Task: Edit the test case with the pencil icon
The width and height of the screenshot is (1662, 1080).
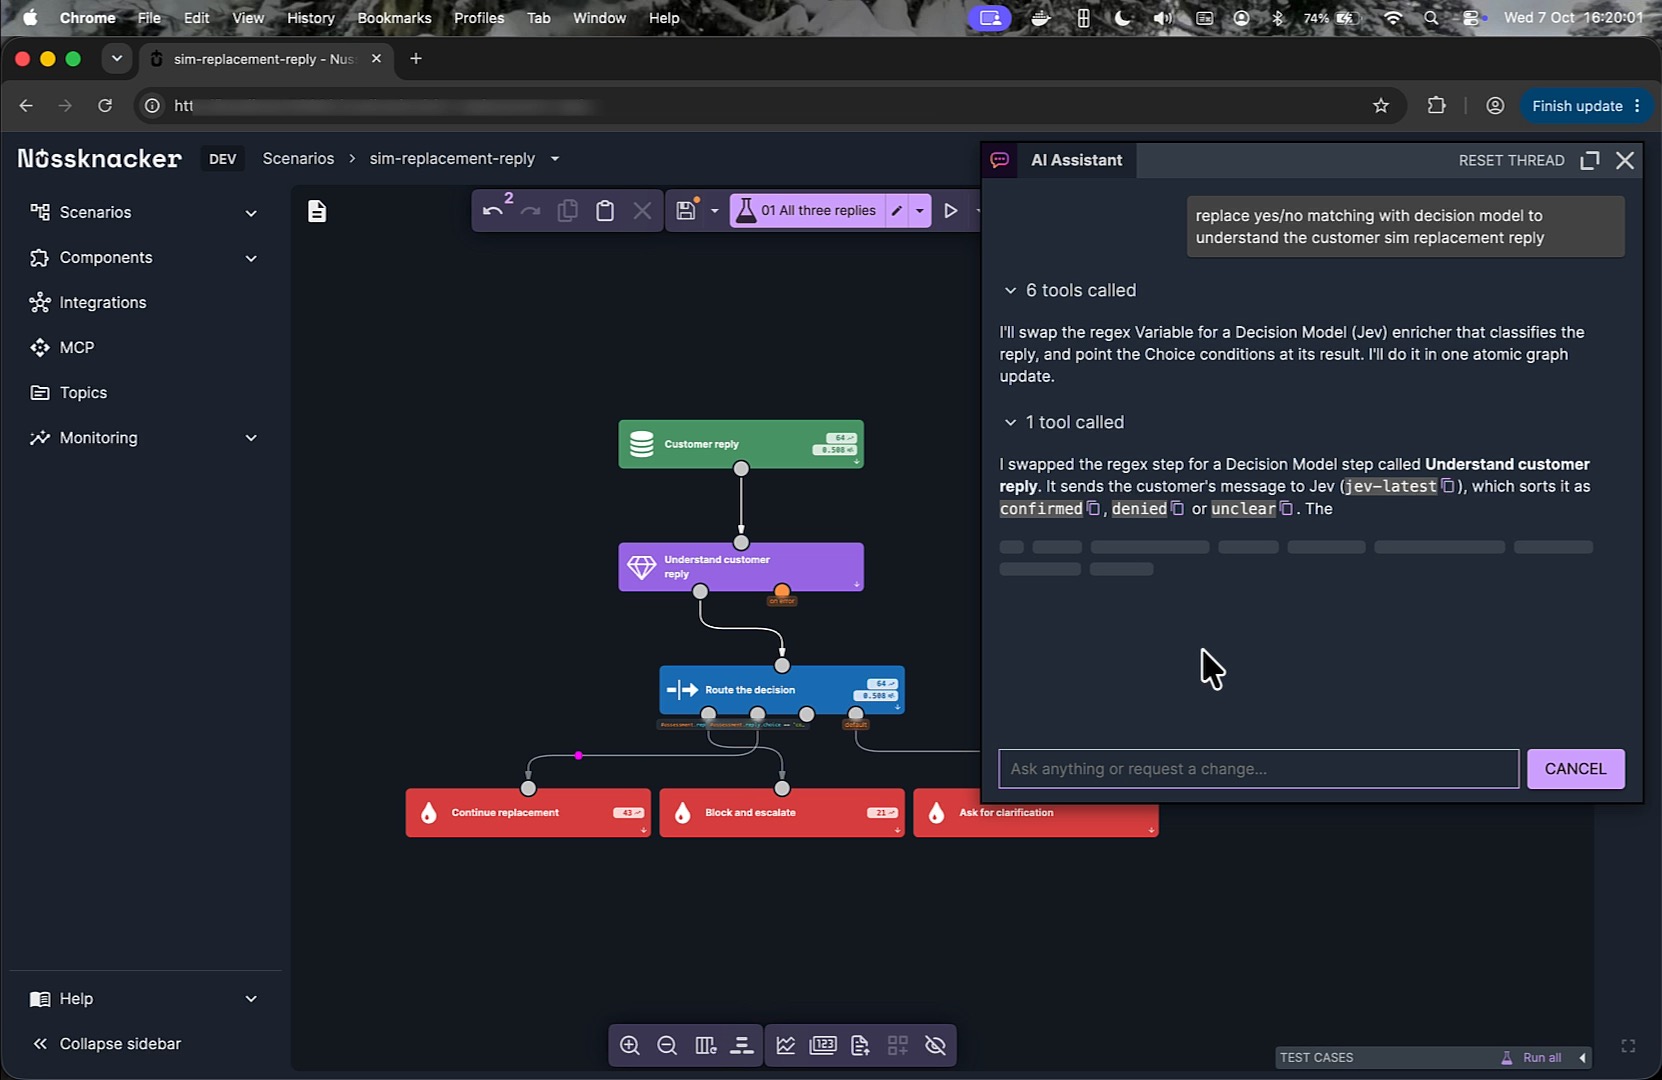Action: point(897,211)
